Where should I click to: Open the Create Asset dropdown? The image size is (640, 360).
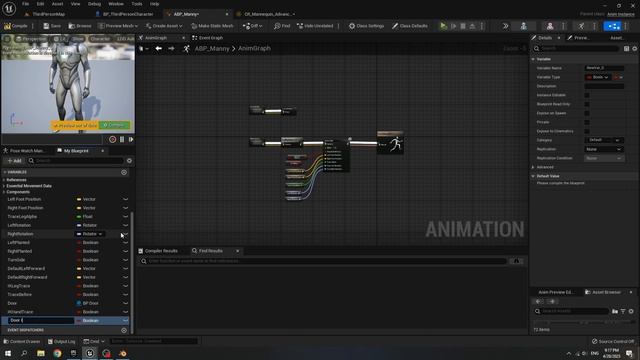pos(164,26)
